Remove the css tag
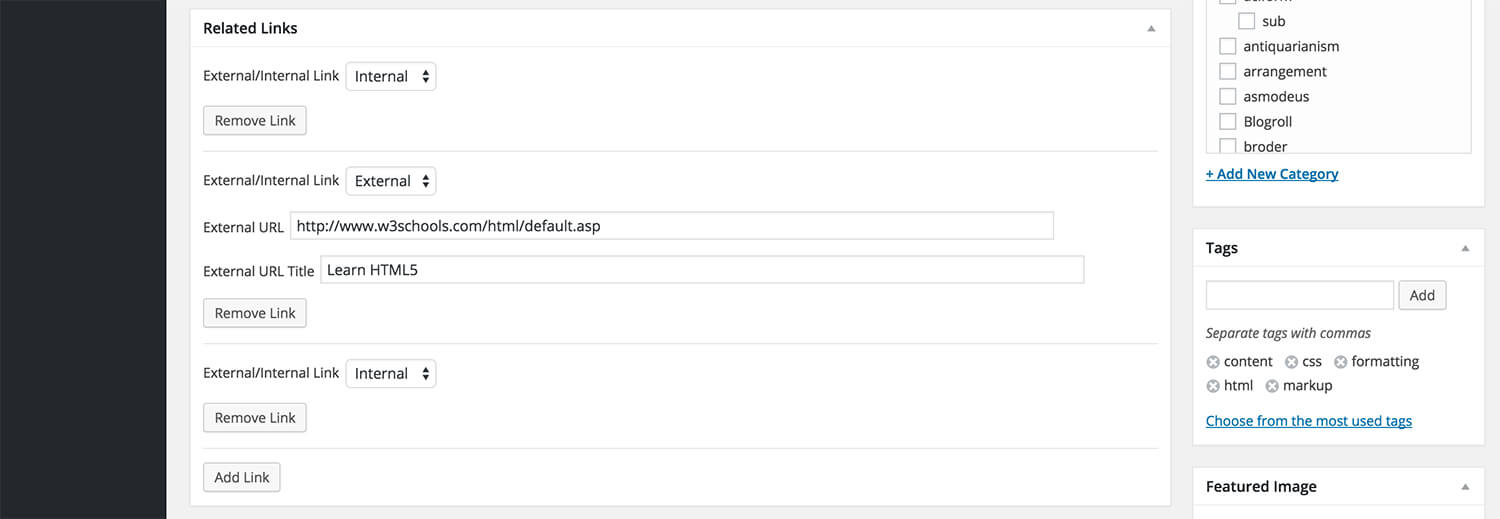 (x=1291, y=362)
